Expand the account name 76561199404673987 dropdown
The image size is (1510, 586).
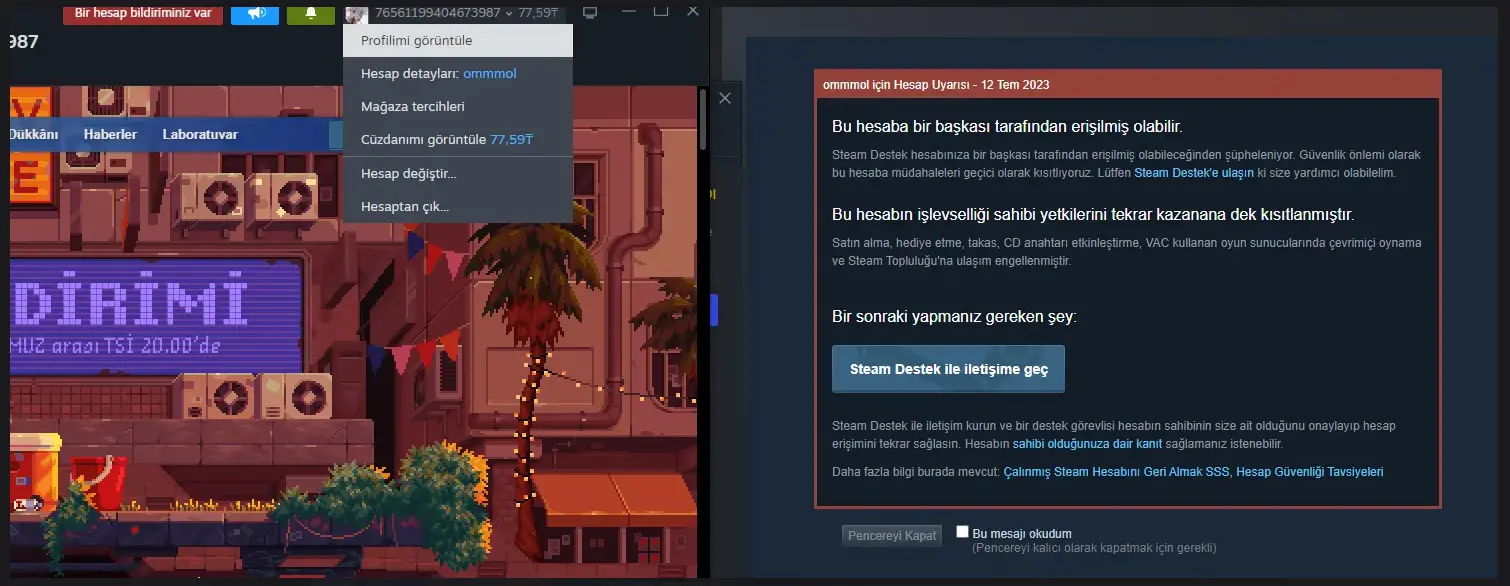(445, 13)
